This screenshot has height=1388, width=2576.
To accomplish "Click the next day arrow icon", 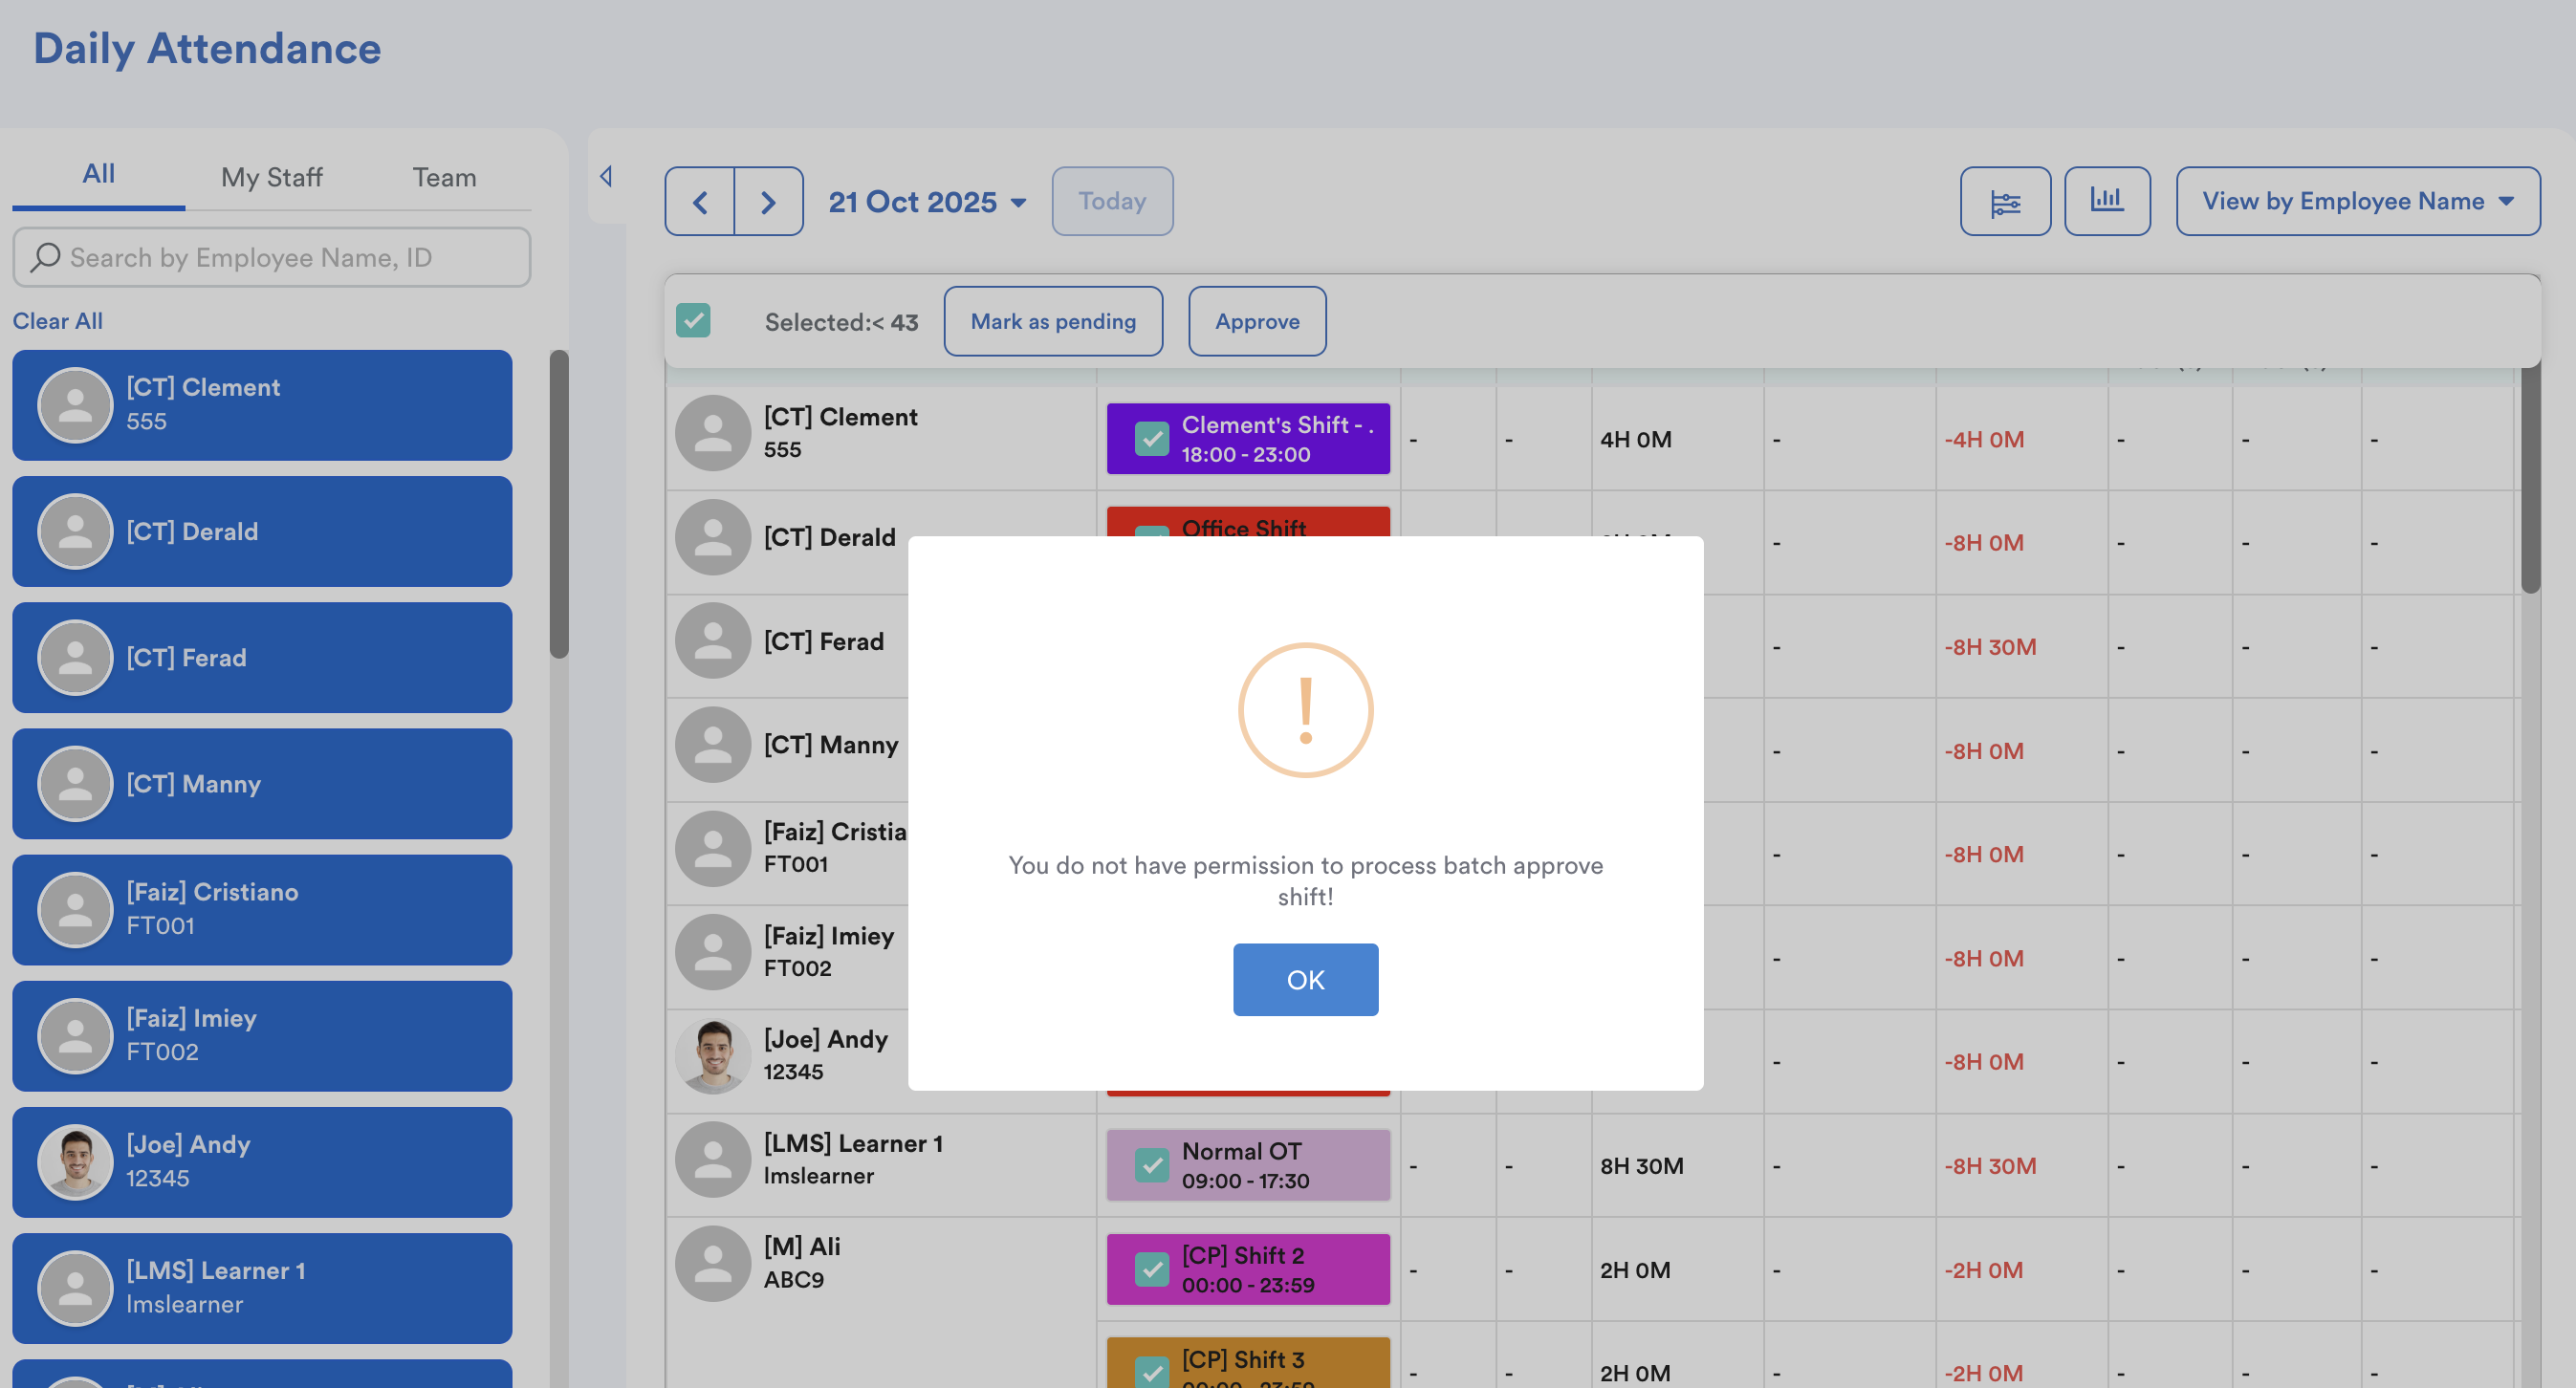I will pos(768,202).
